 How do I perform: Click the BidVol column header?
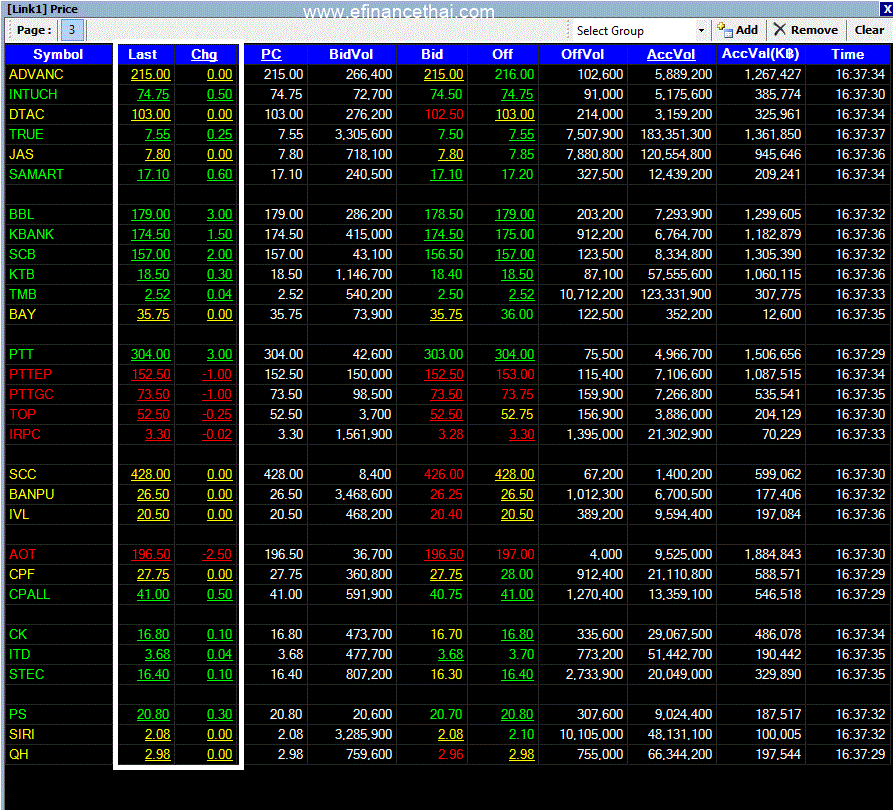click(351, 55)
